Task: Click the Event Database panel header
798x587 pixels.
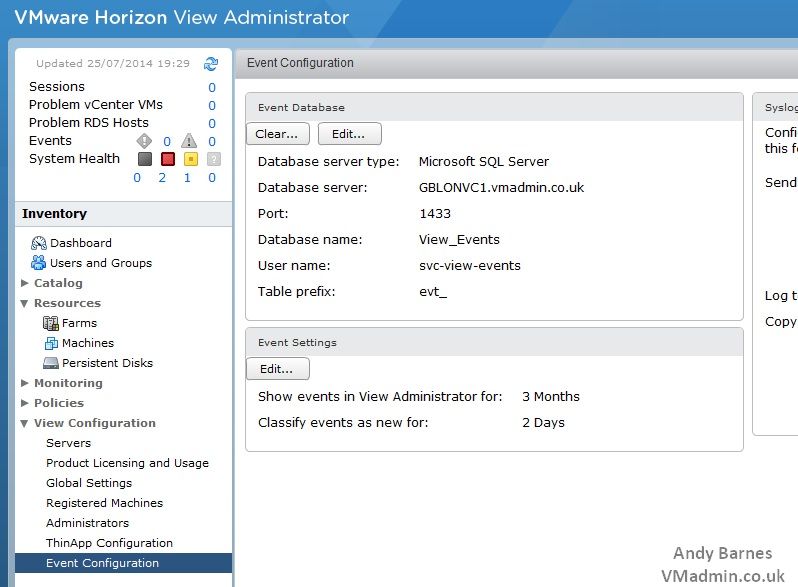Action: click(494, 107)
